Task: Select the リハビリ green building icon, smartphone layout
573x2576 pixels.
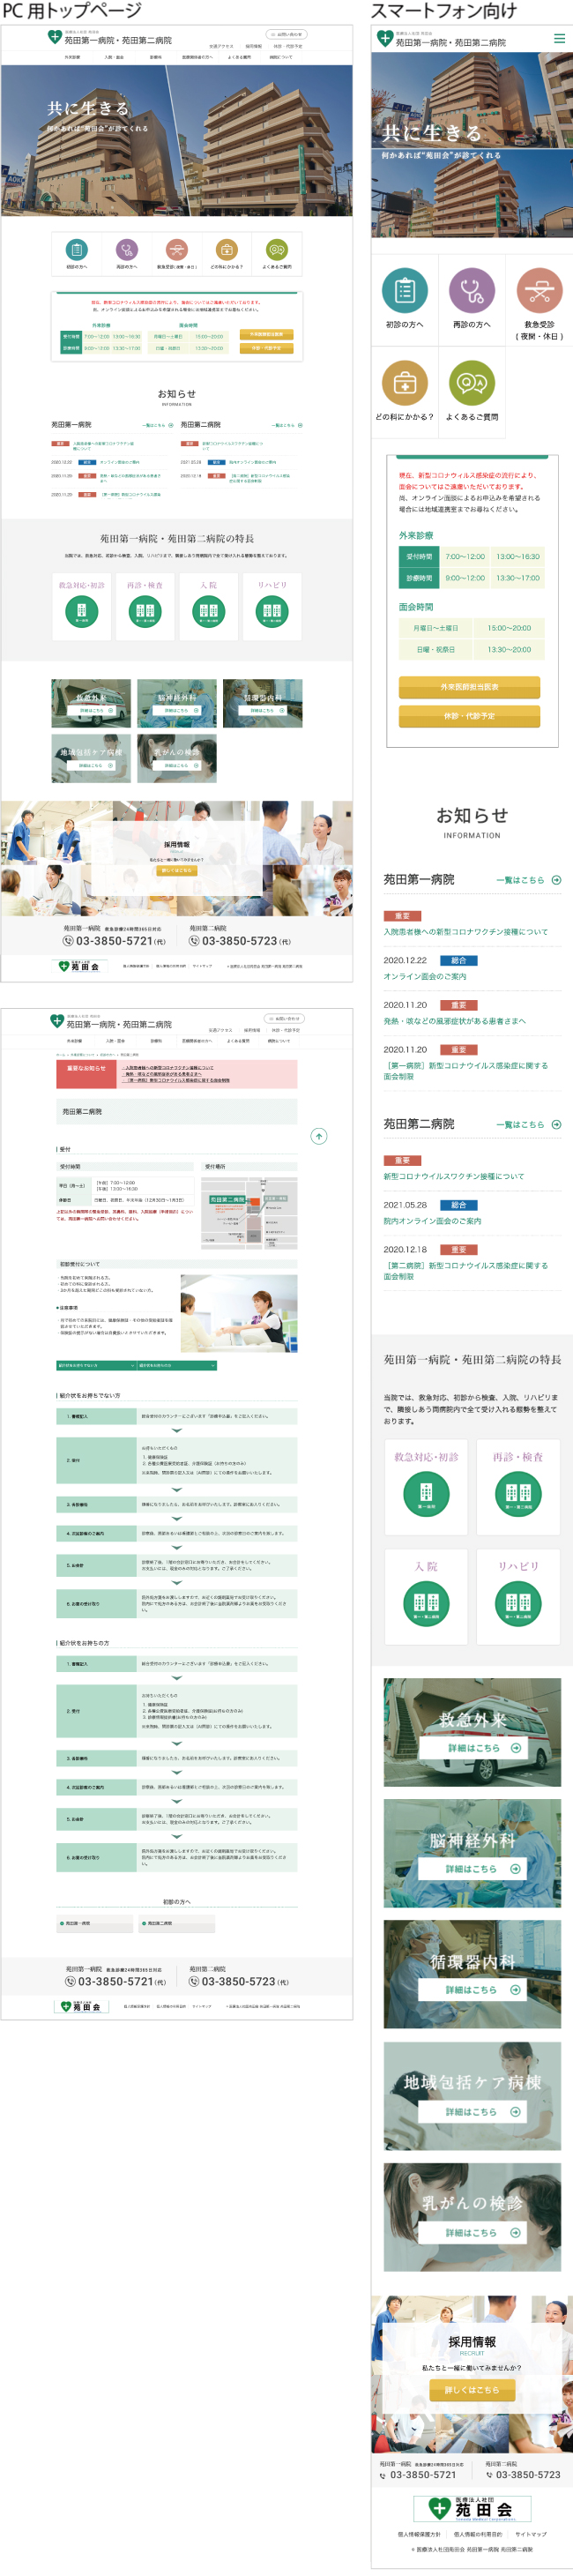Action: click(x=518, y=1602)
